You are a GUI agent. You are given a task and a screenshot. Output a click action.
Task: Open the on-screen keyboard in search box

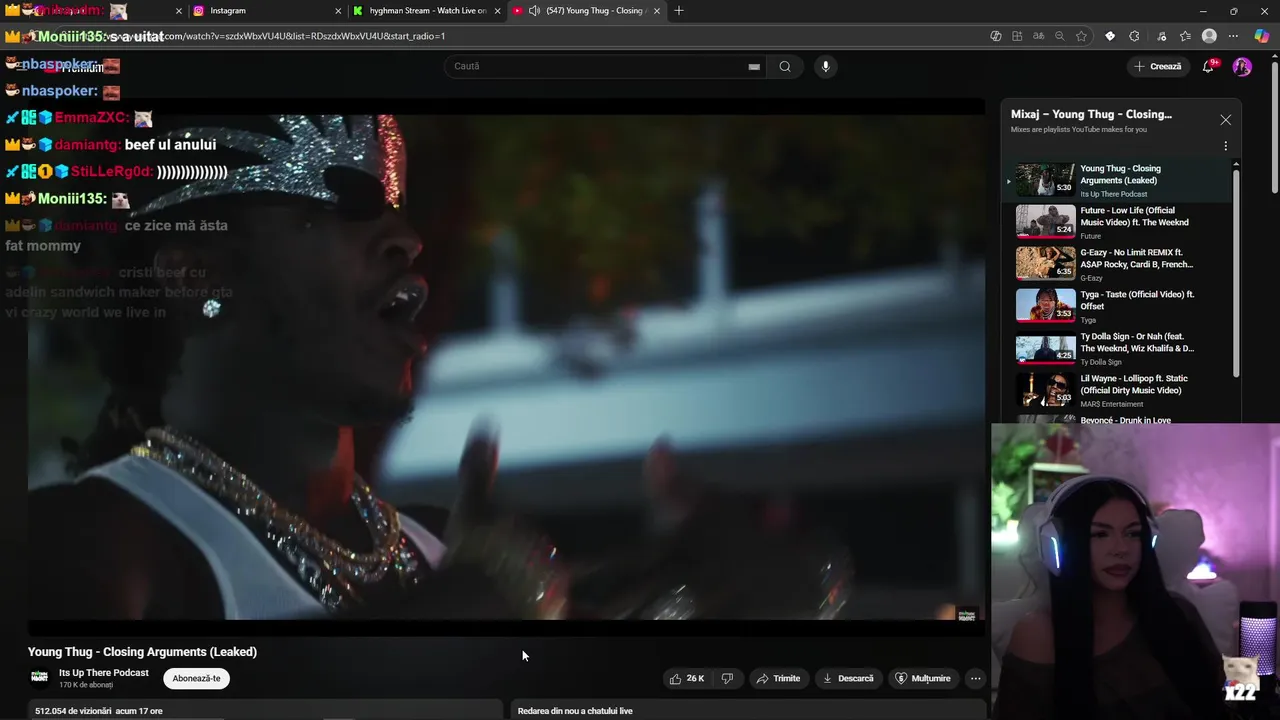click(x=754, y=67)
